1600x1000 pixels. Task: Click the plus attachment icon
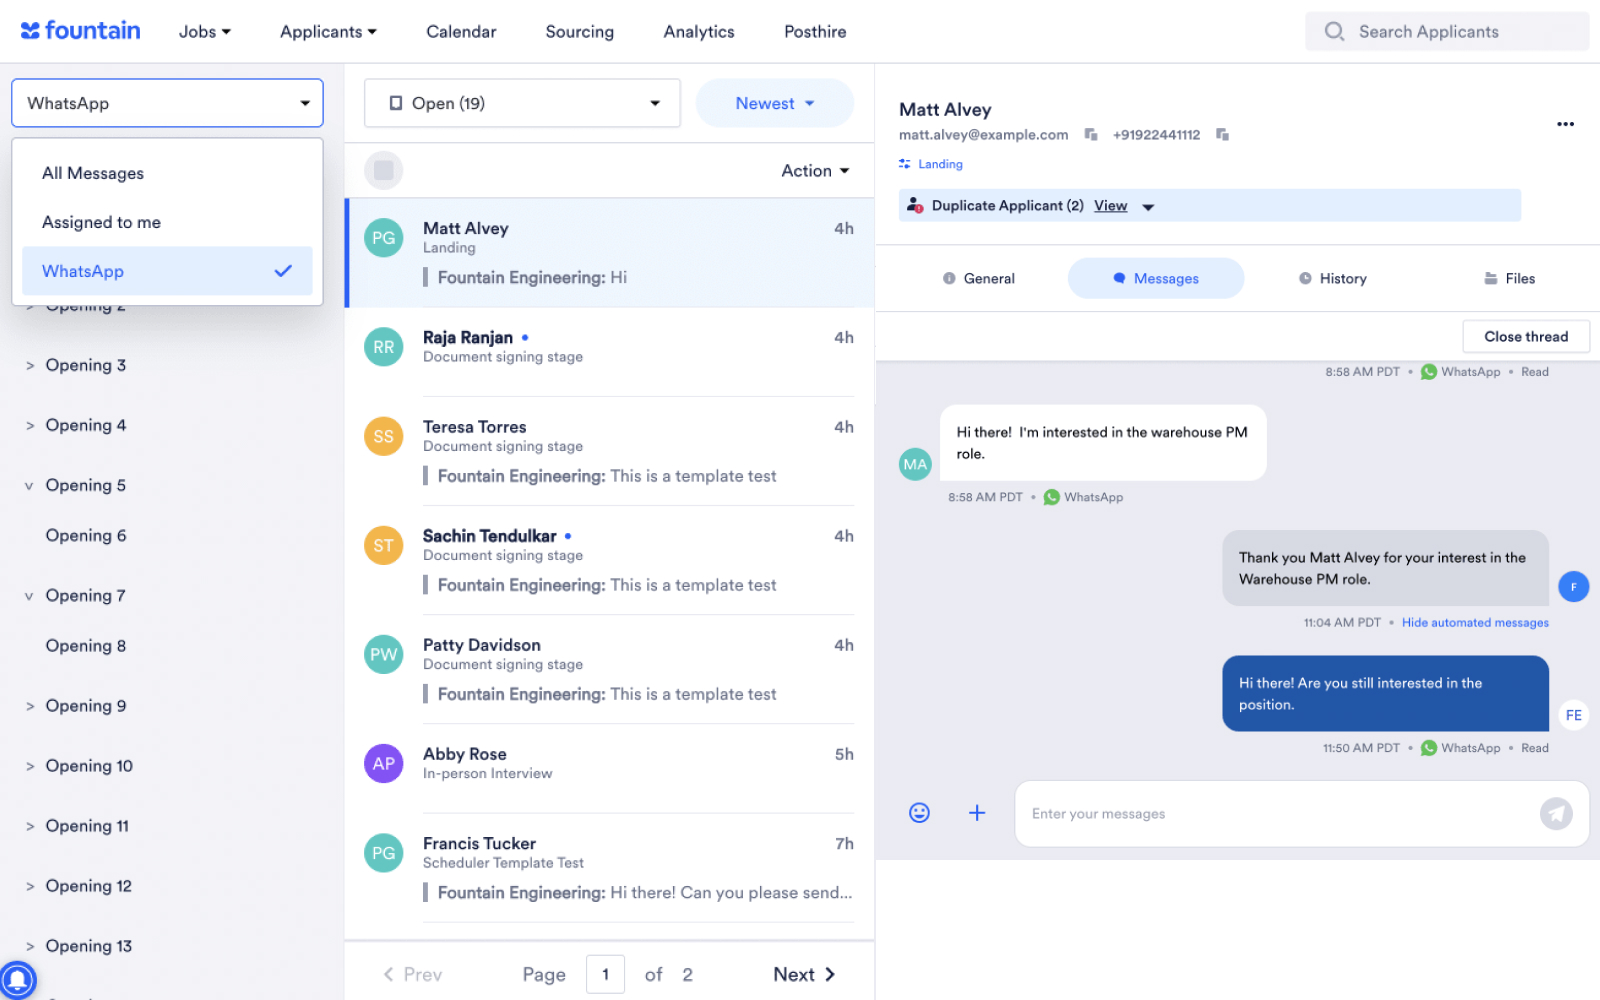coord(977,813)
